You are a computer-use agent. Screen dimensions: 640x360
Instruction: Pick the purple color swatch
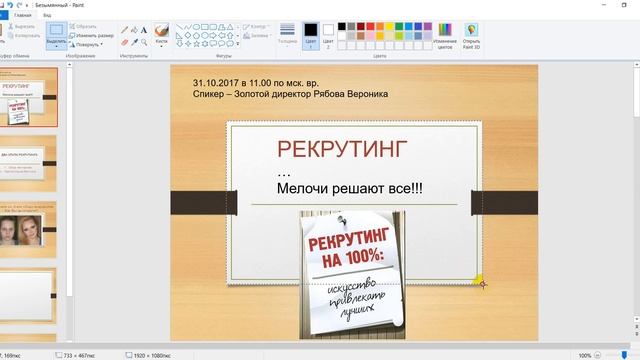tap(428, 27)
